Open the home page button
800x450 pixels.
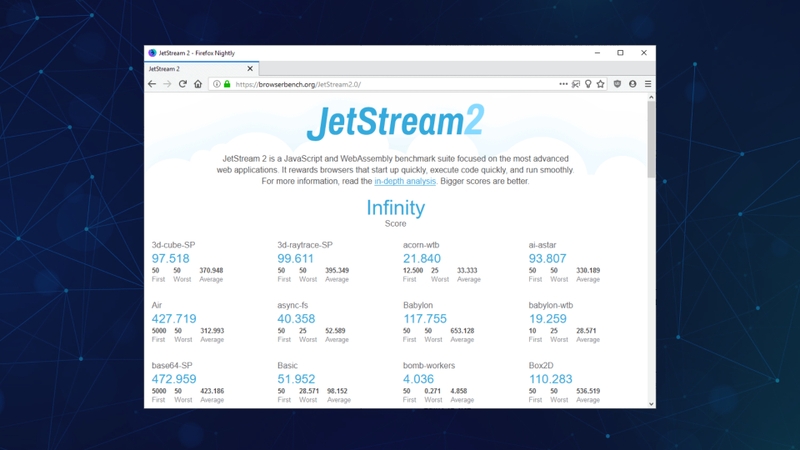point(198,84)
